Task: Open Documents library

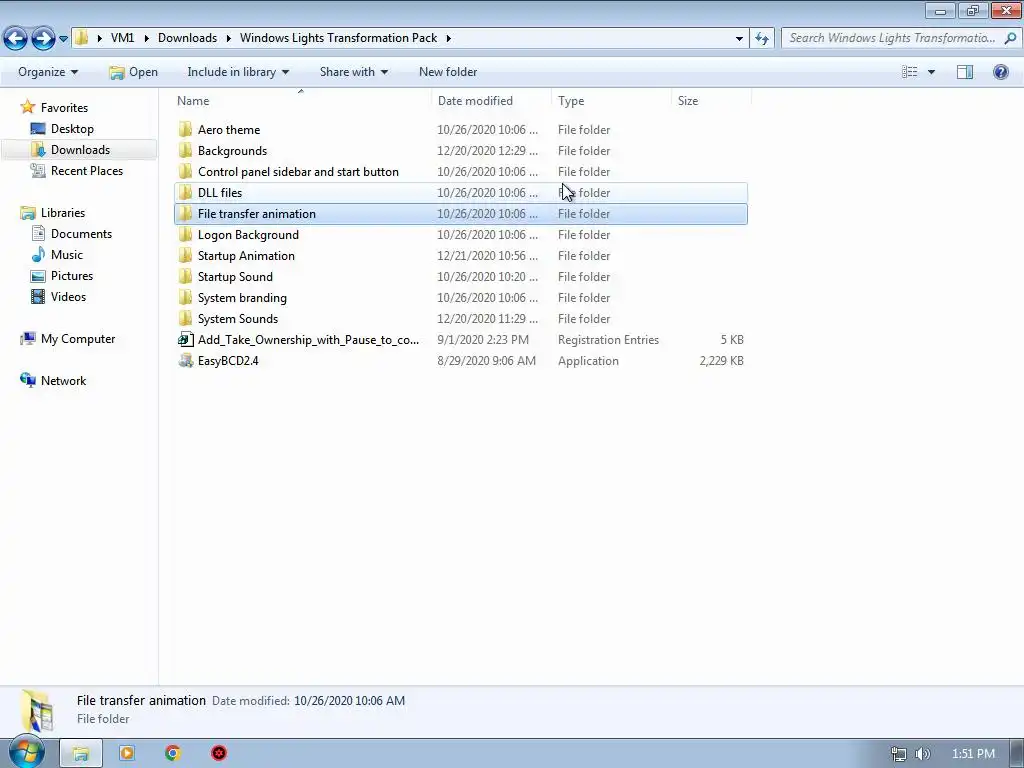Action: click(x=81, y=234)
